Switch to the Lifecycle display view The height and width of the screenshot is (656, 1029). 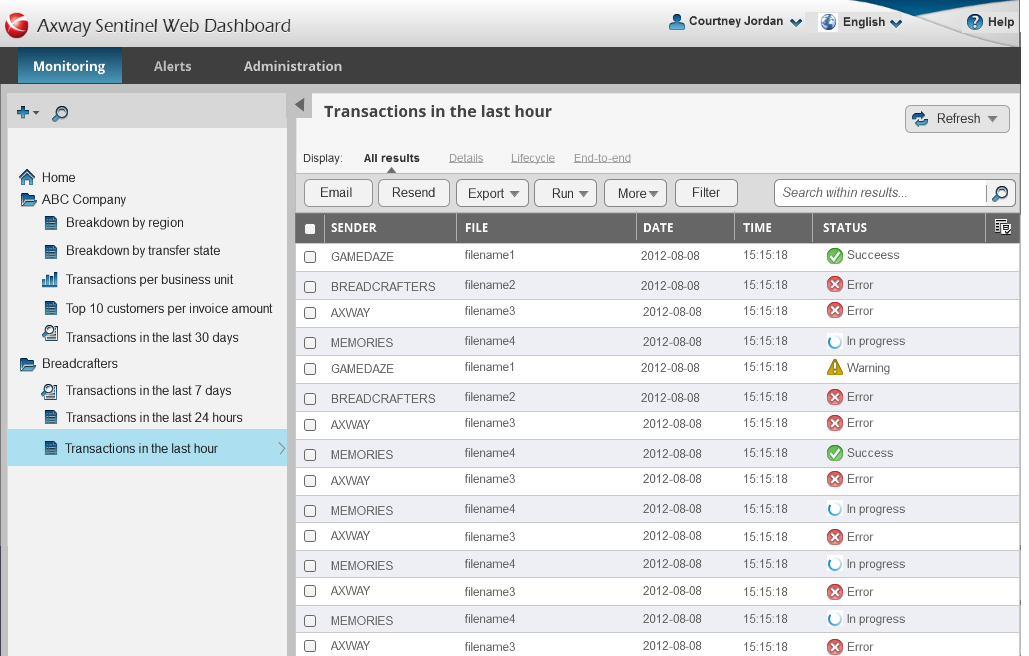(533, 158)
